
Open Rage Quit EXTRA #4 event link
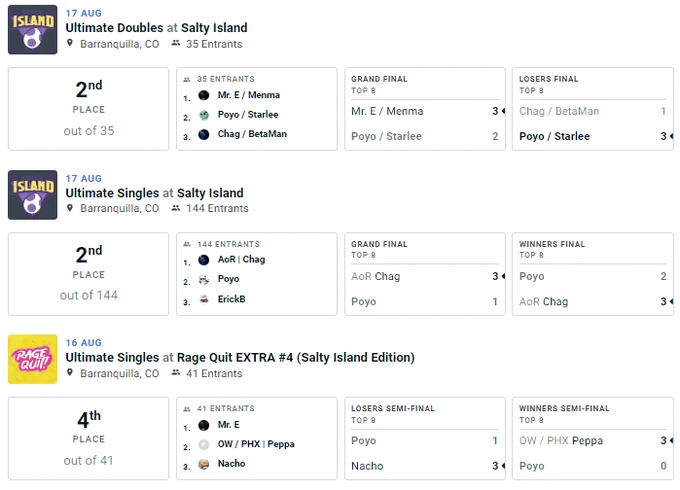tap(240, 357)
